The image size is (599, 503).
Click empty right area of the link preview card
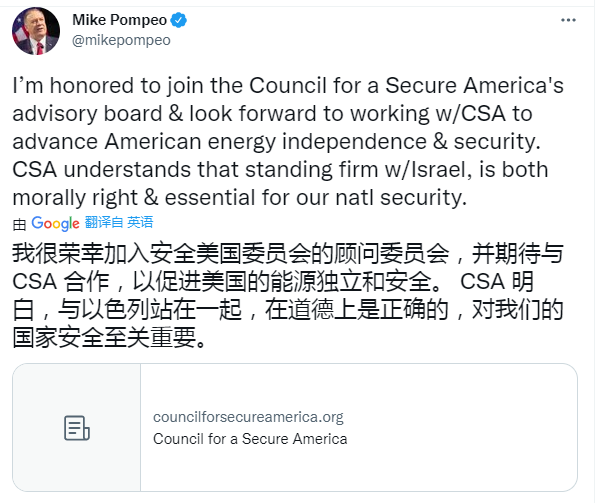click(462, 428)
